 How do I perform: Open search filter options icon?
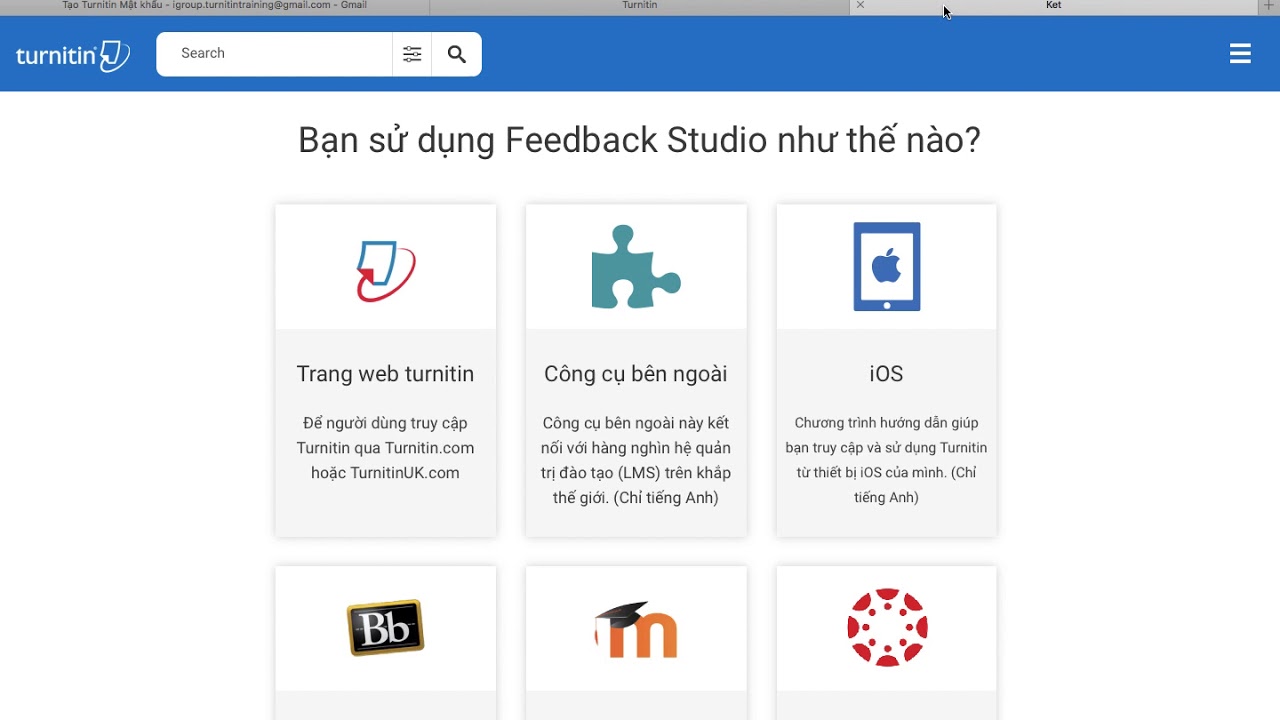[412, 54]
